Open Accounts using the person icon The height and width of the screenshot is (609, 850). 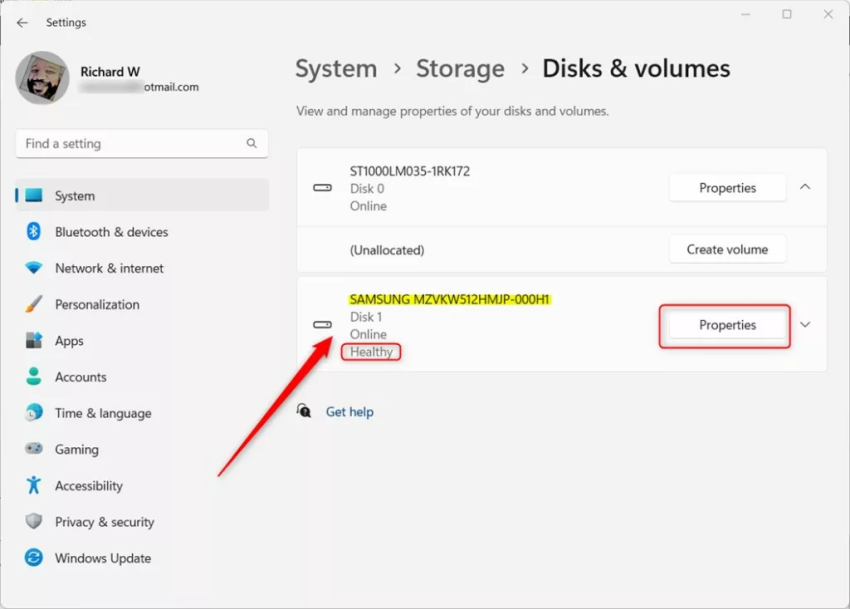pos(34,377)
